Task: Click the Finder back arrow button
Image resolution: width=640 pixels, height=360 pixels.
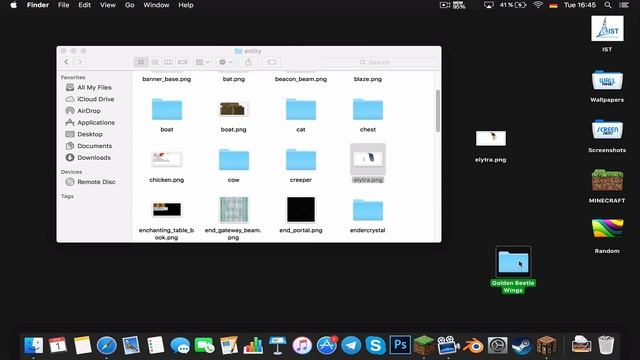Action: 67,62
